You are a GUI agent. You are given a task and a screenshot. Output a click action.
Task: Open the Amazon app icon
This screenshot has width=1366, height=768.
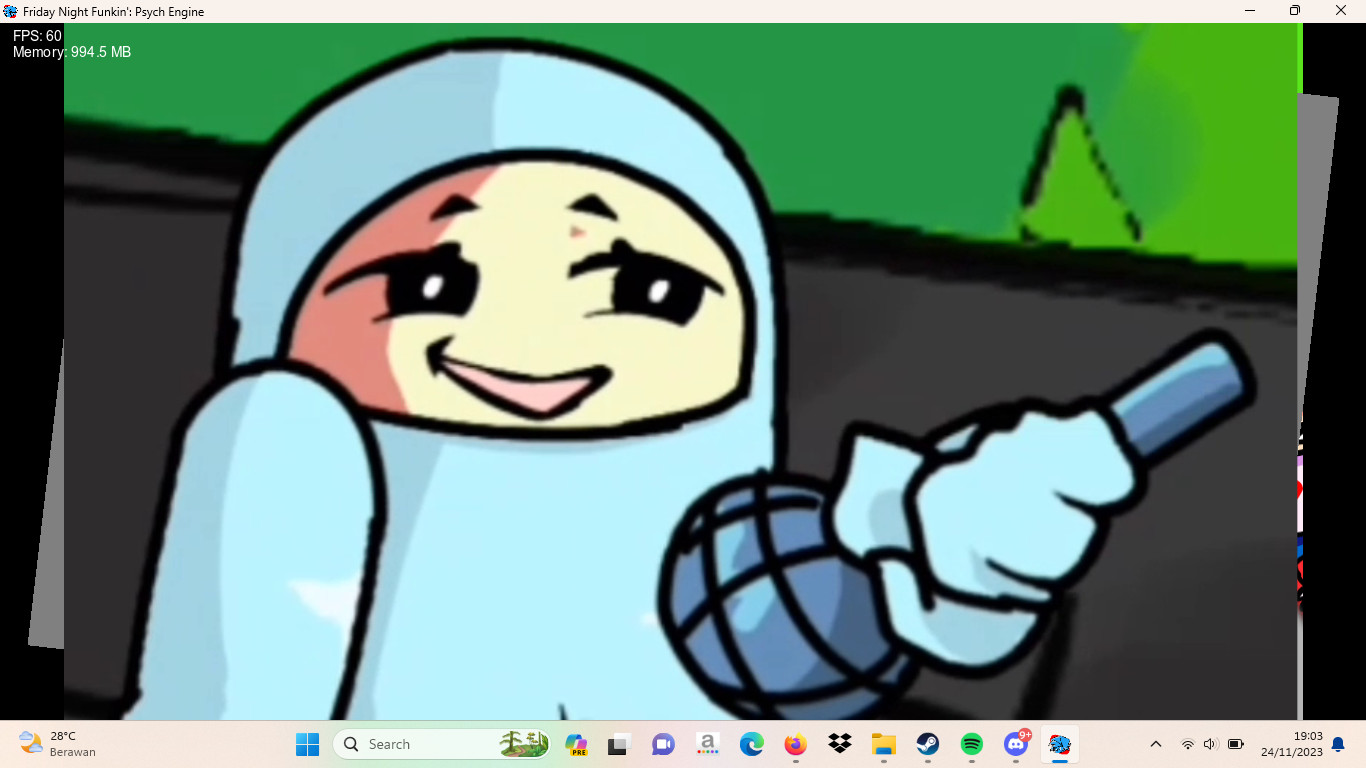707,744
